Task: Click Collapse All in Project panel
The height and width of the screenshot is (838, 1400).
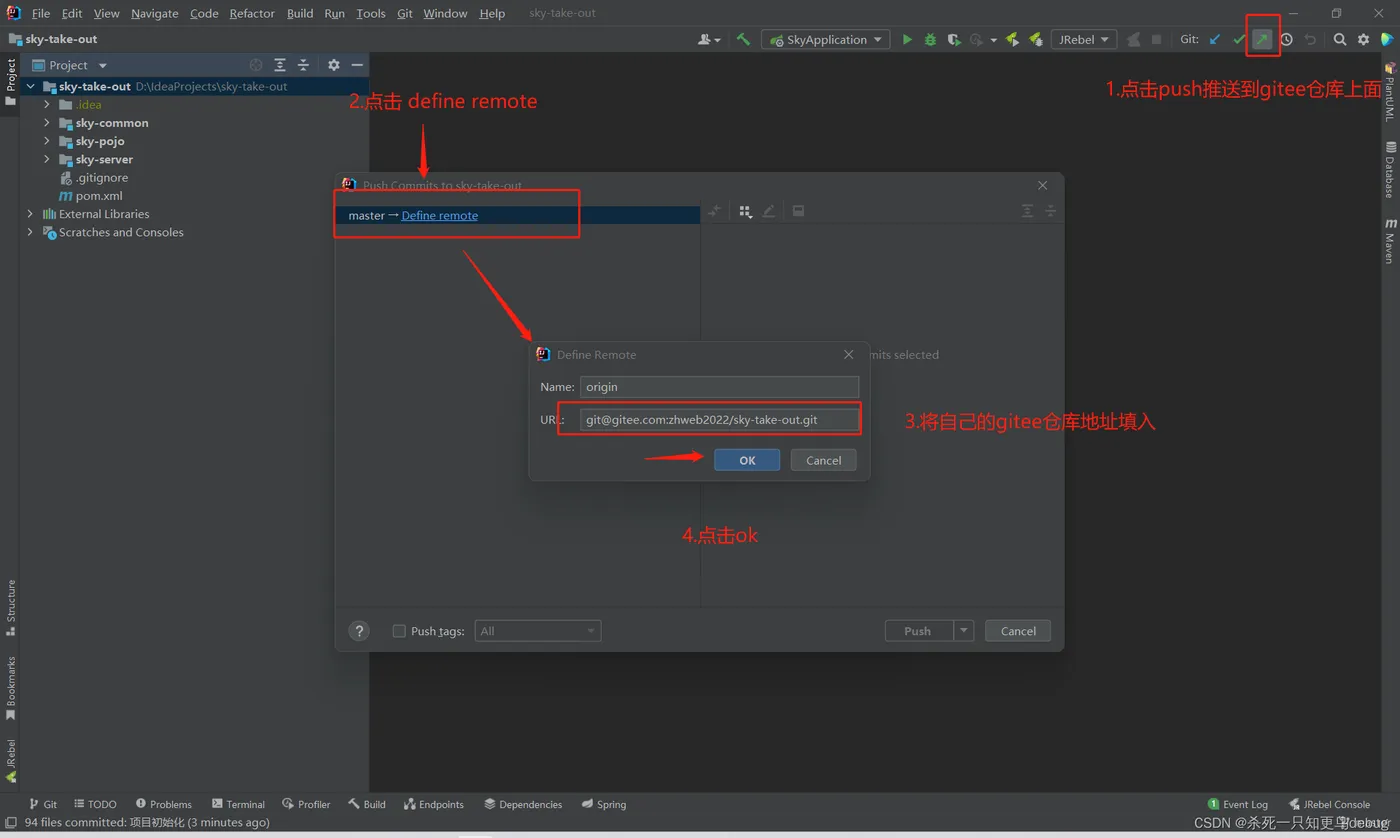Action: pyautogui.click(x=303, y=65)
